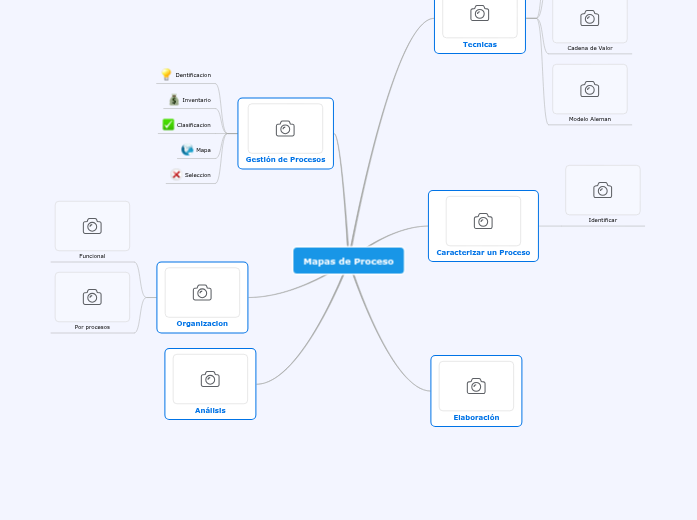
Task: Select the Gestión de Procesos title
Action: point(285,160)
